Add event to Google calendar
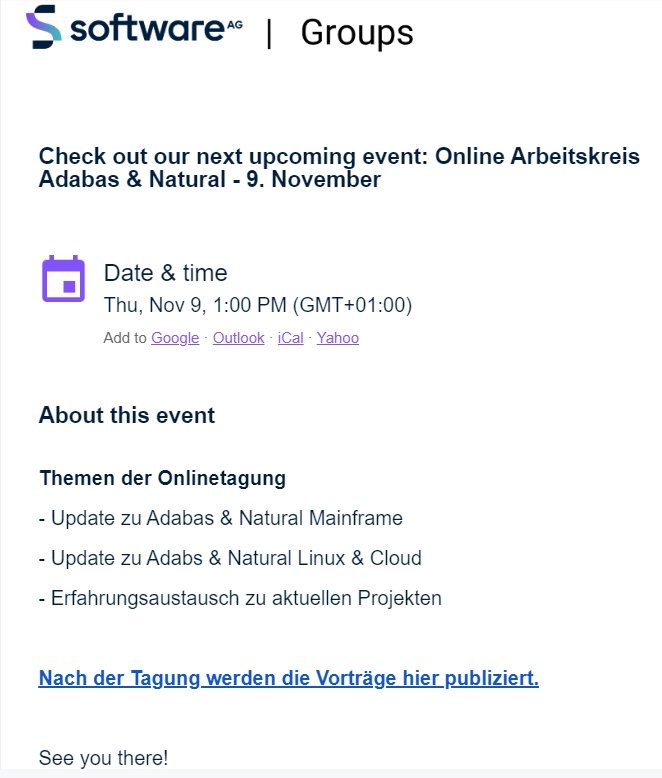This screenshot has height=778, width=662. (x=175, y=338)
